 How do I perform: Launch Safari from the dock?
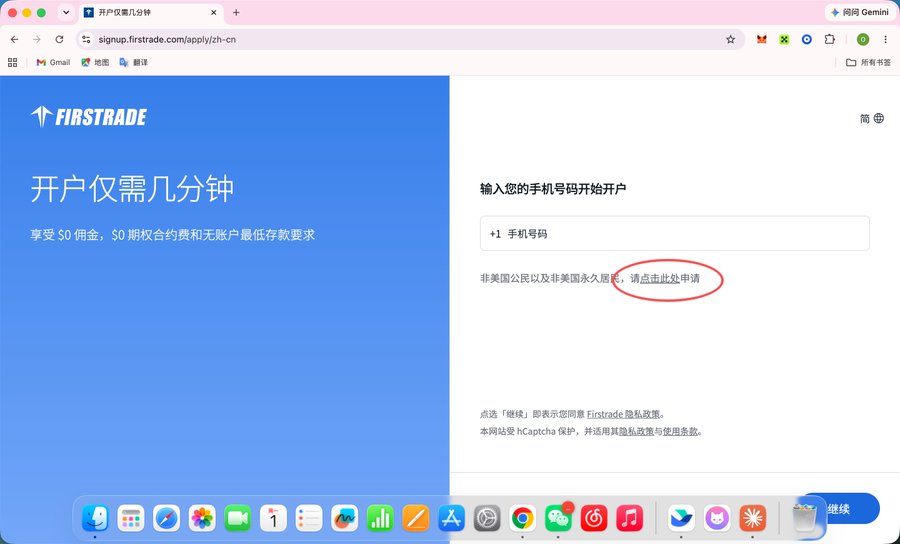[166, 519]
